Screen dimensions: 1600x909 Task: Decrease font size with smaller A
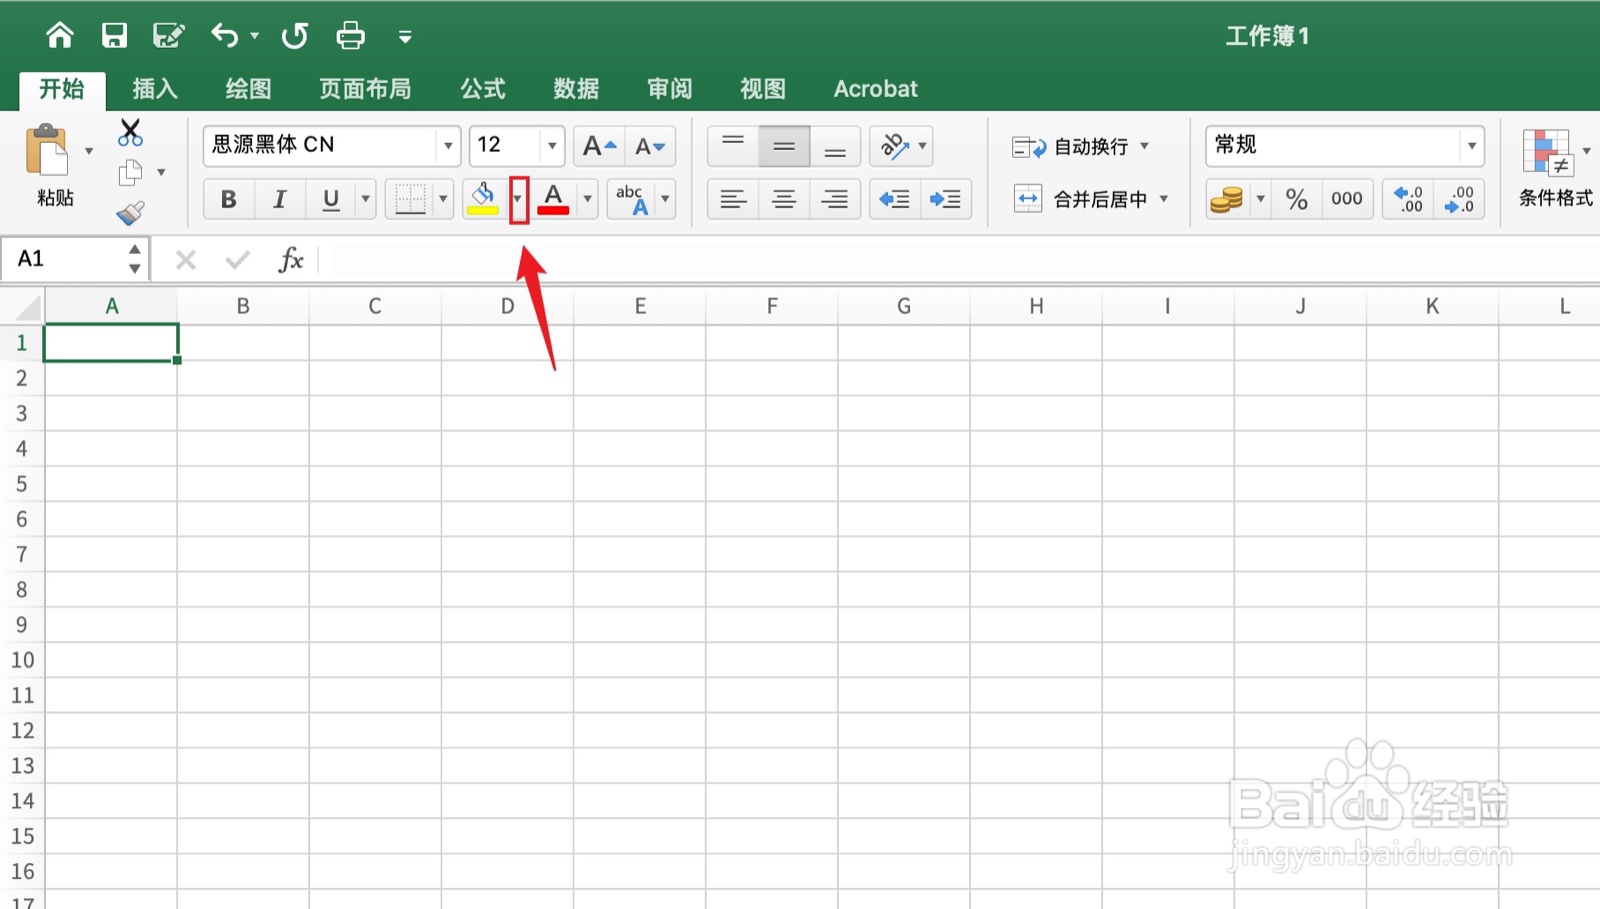[x=650, y=146]
